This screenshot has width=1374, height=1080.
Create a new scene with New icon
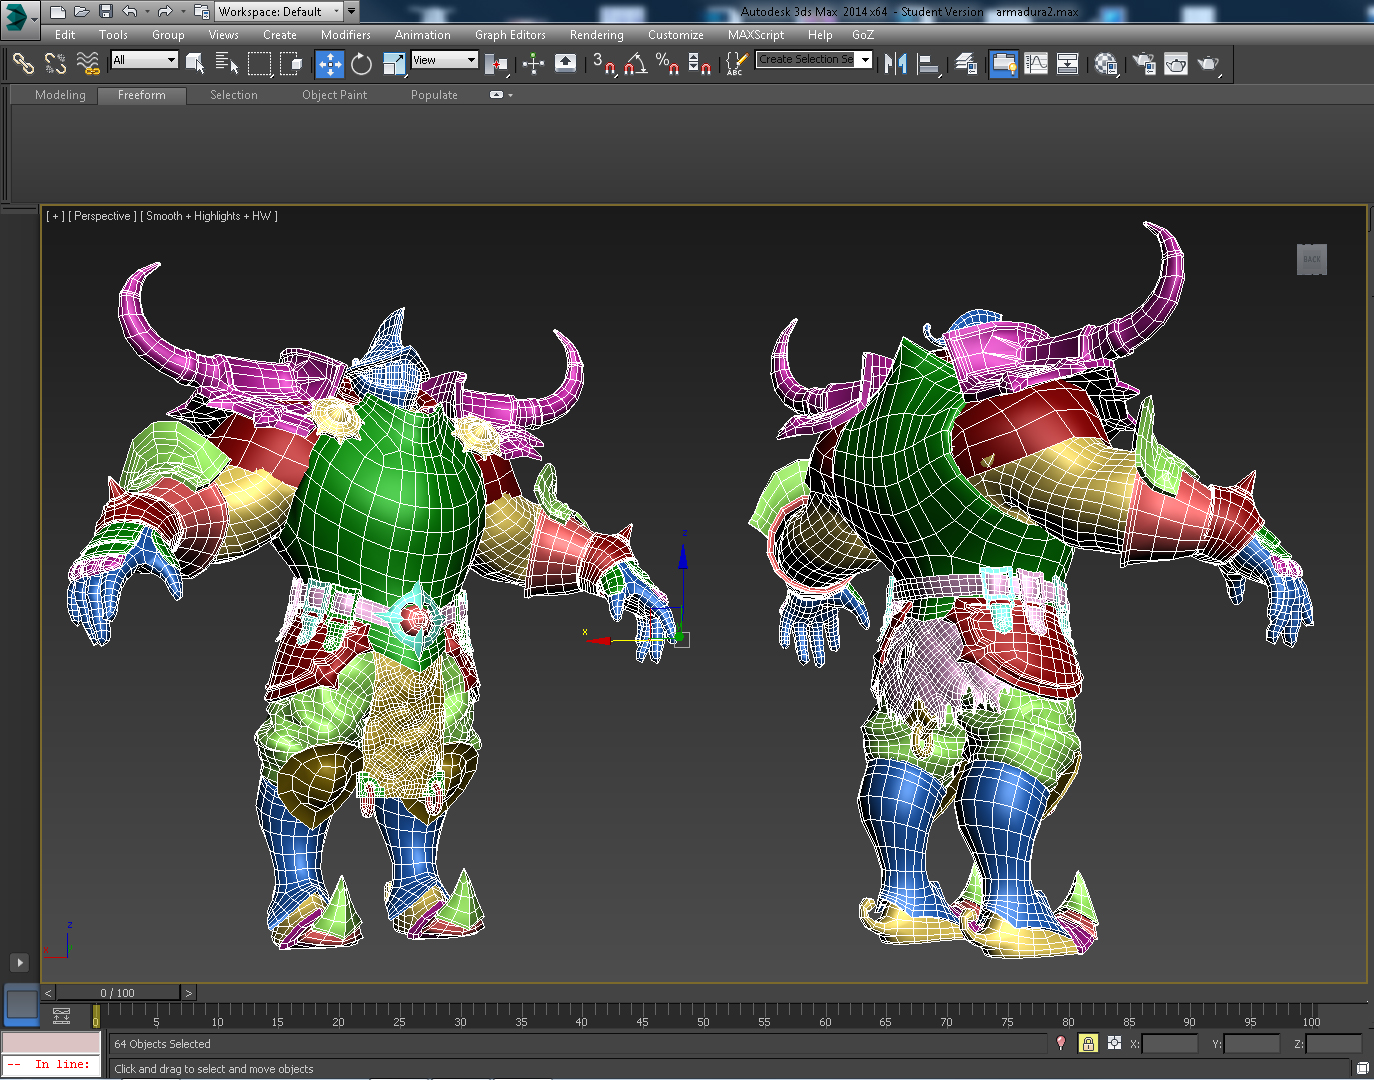pyautogui.click(x=58, y=12)
